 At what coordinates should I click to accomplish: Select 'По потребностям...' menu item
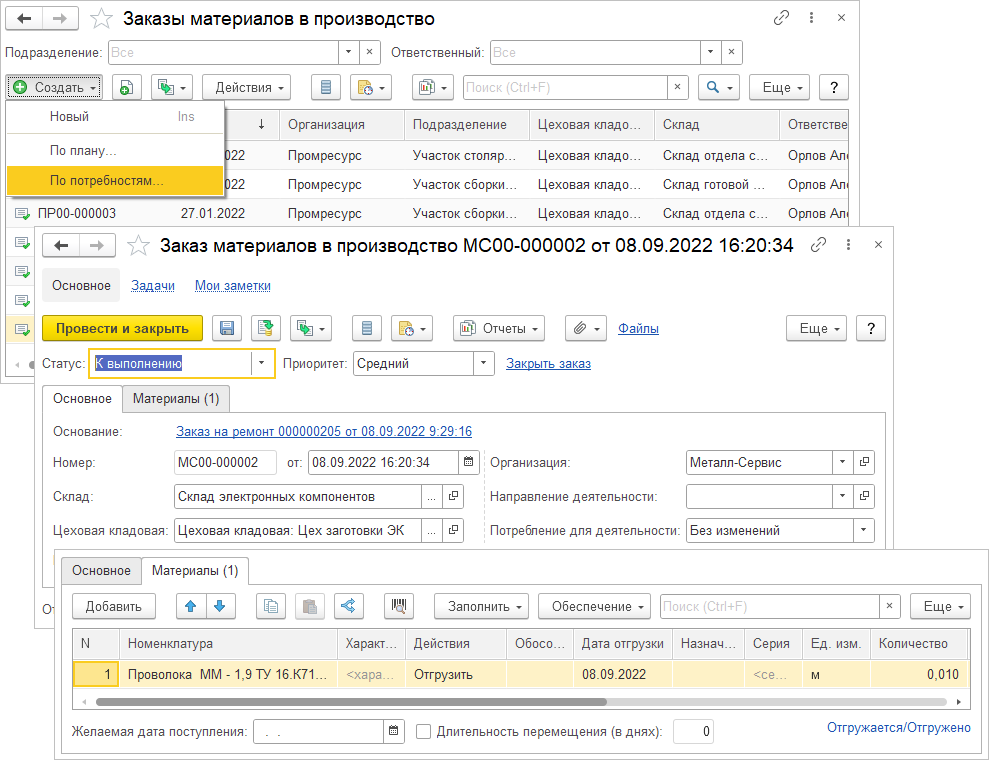[x=107, y=180]
